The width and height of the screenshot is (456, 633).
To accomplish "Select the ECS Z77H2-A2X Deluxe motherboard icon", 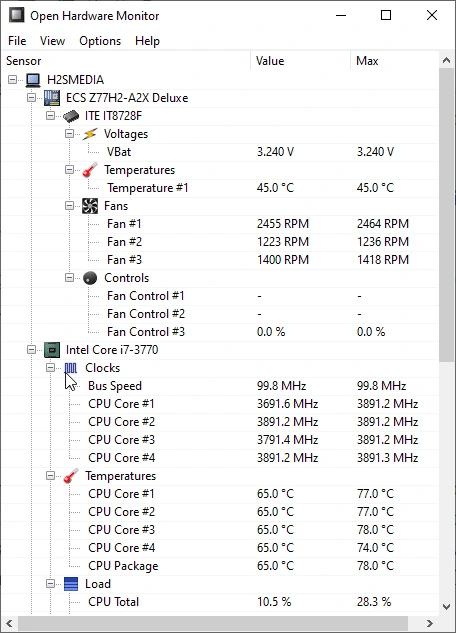I will pyautogui.click(x=52, y=98).
